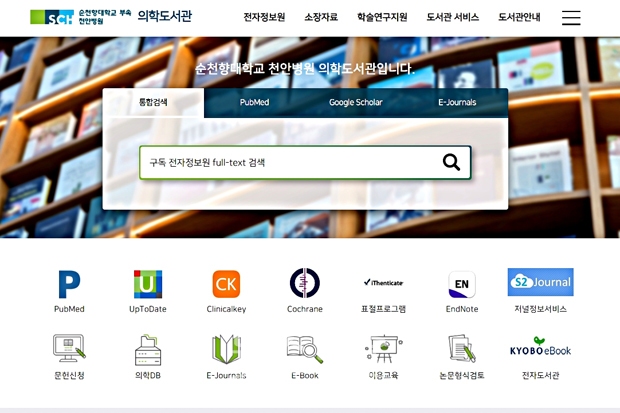Launch the ClinicalKey CK icon

click(226, 284)
